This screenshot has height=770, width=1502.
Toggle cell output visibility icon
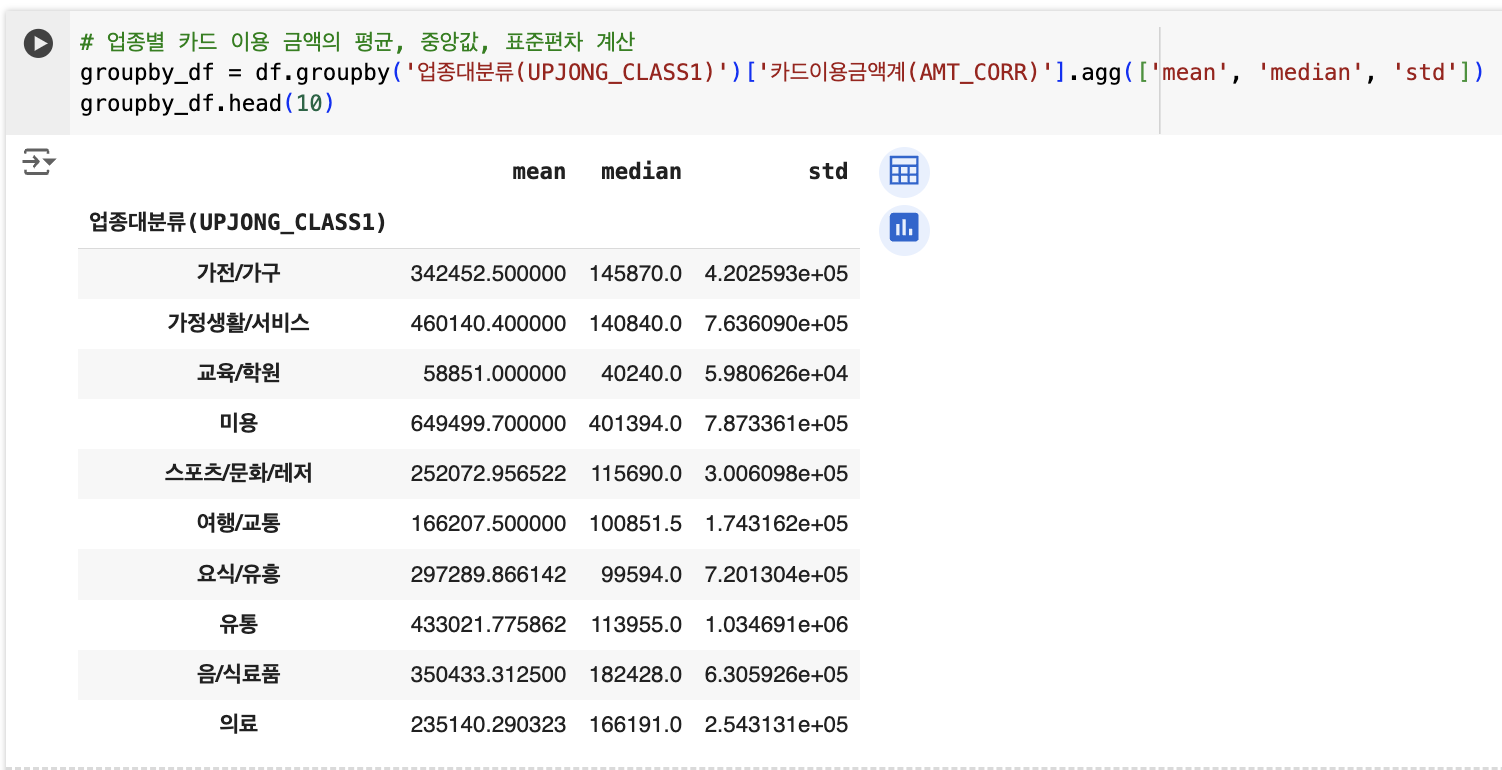coord(39,162)
